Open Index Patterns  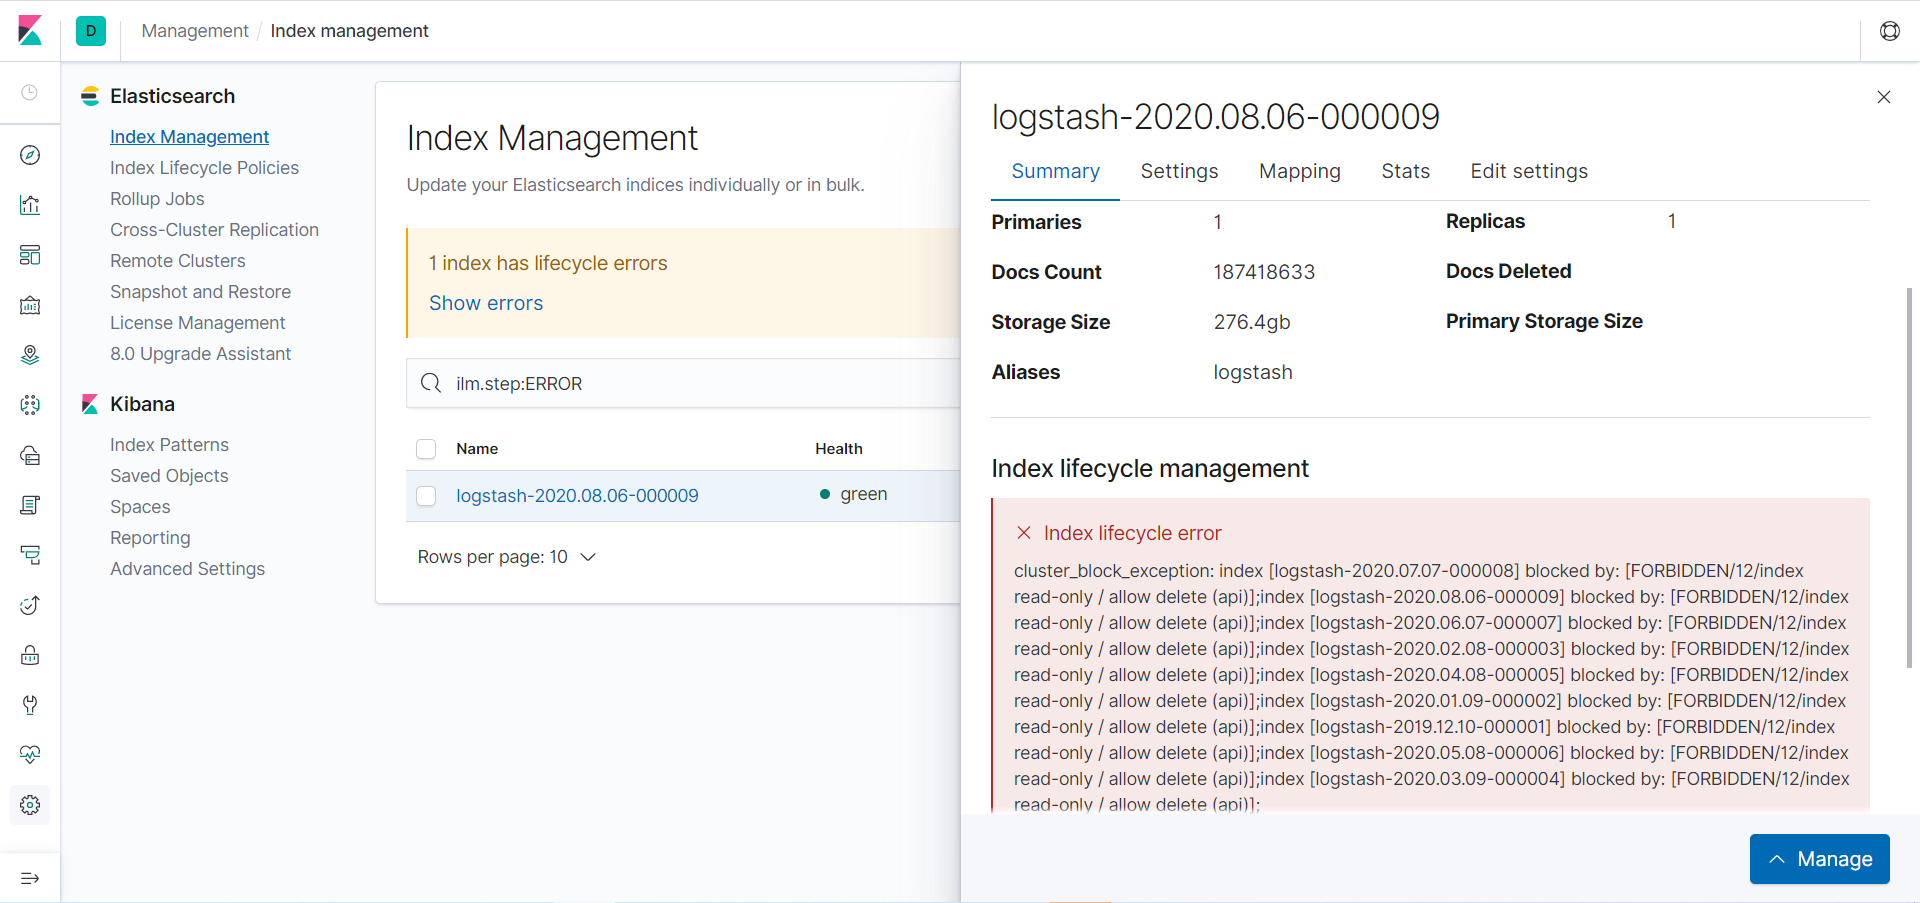(x=169, y=445)
